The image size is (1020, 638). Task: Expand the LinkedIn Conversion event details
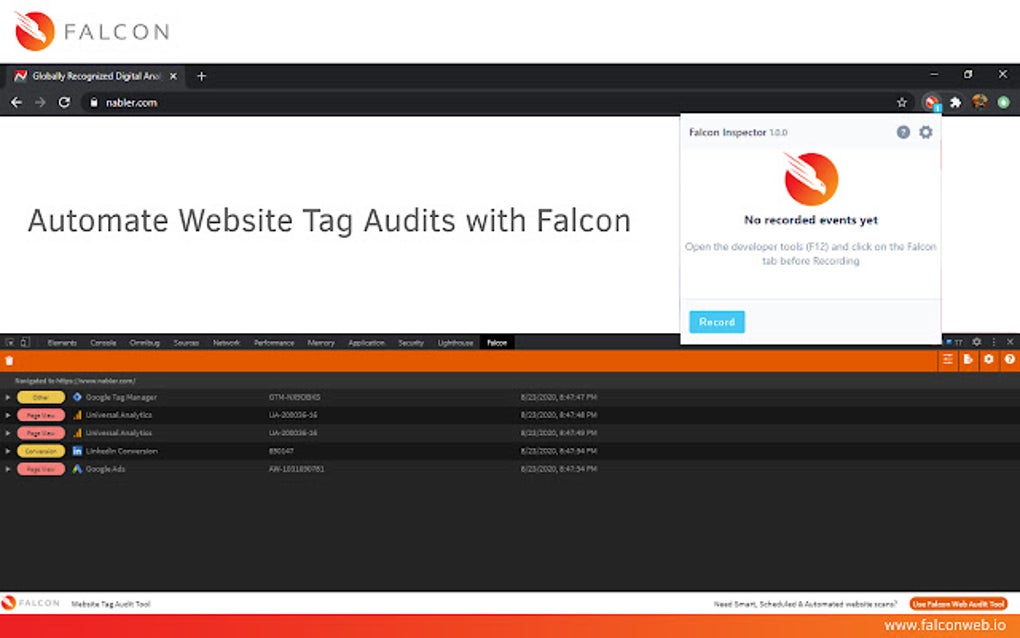pyautogui.click(x=8, y=451)
